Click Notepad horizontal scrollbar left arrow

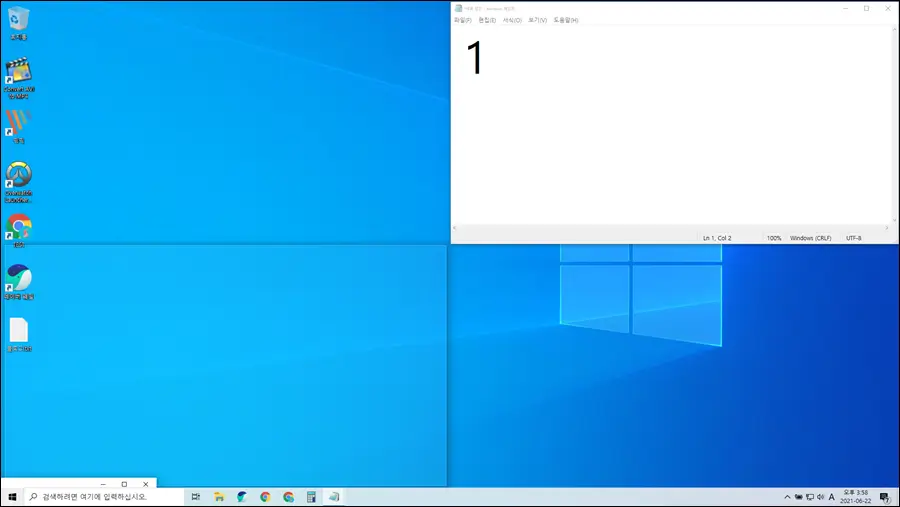[455, 228]
